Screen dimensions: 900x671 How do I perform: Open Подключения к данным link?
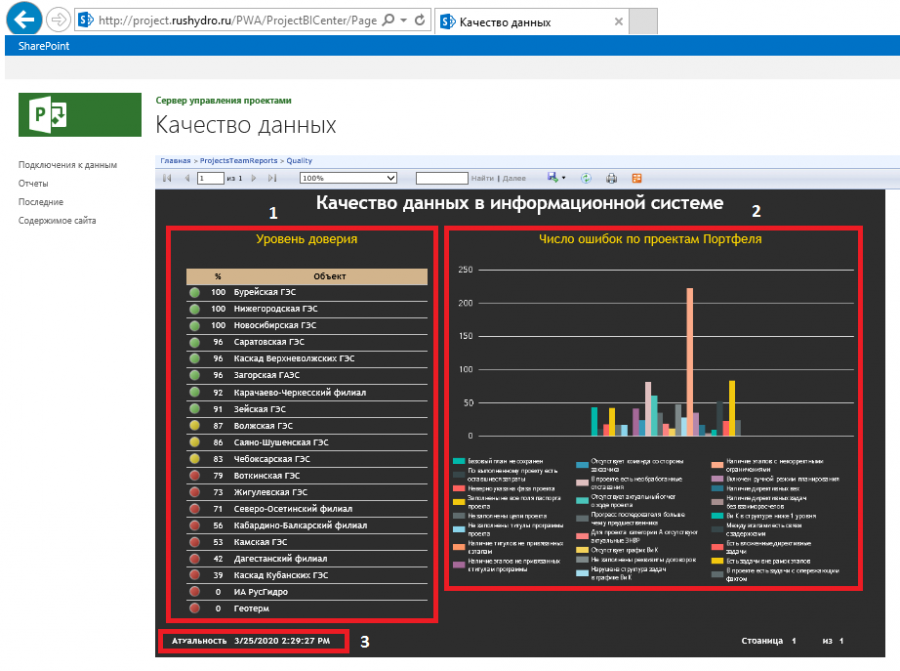pos(68,165)
